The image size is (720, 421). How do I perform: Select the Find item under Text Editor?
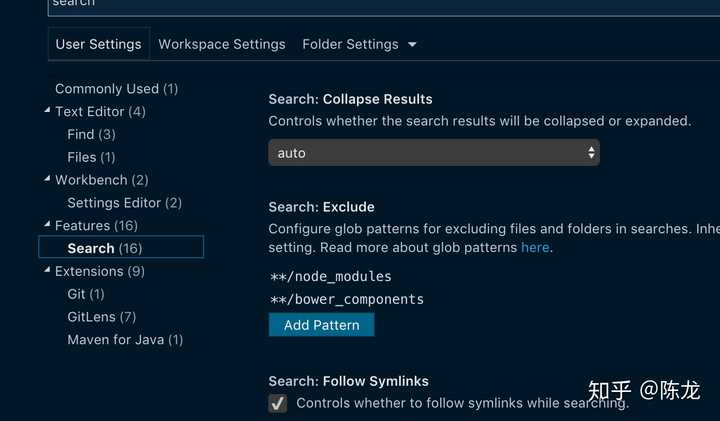point(91,134)
